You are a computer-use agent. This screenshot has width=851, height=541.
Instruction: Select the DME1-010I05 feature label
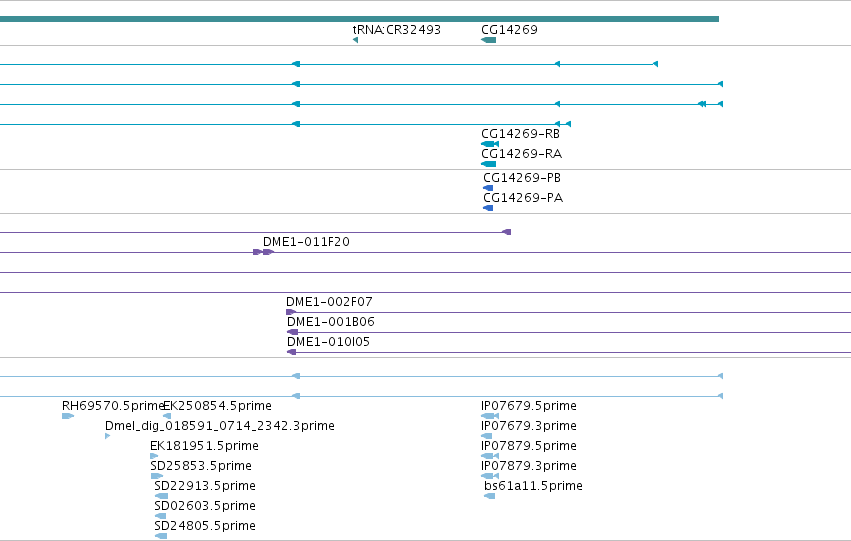(x=328, y=342)
